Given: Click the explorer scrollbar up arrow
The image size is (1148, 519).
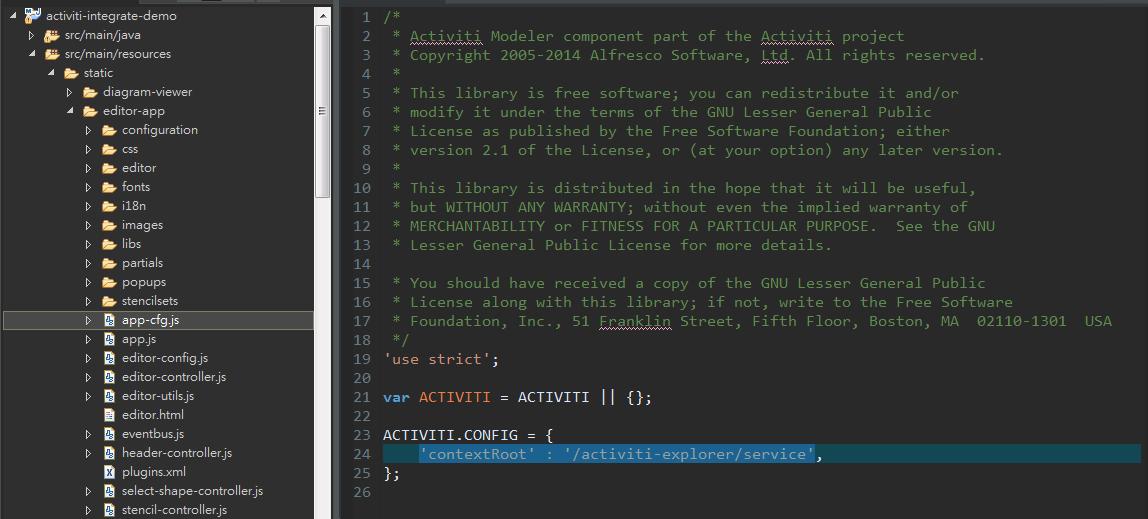Looking at the screenshot, I should coord(322,15).
